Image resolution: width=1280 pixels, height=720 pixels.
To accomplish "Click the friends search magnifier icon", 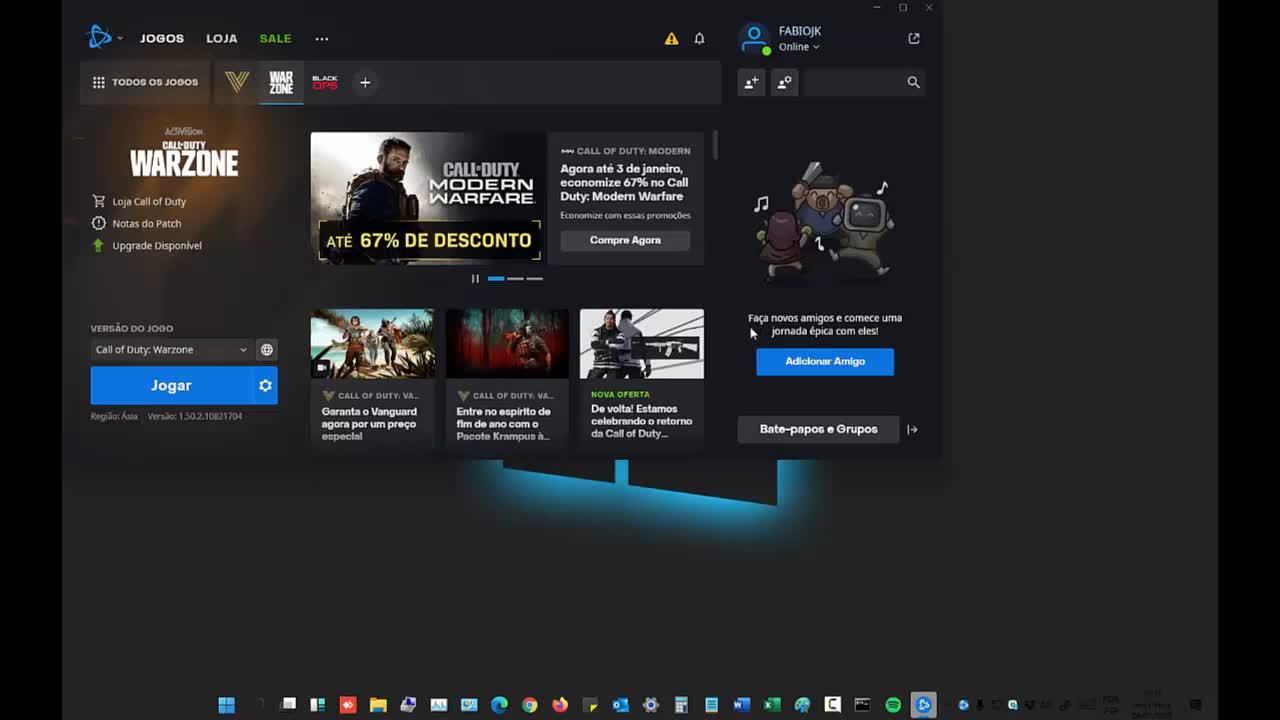I will click(x=913, y=82).
